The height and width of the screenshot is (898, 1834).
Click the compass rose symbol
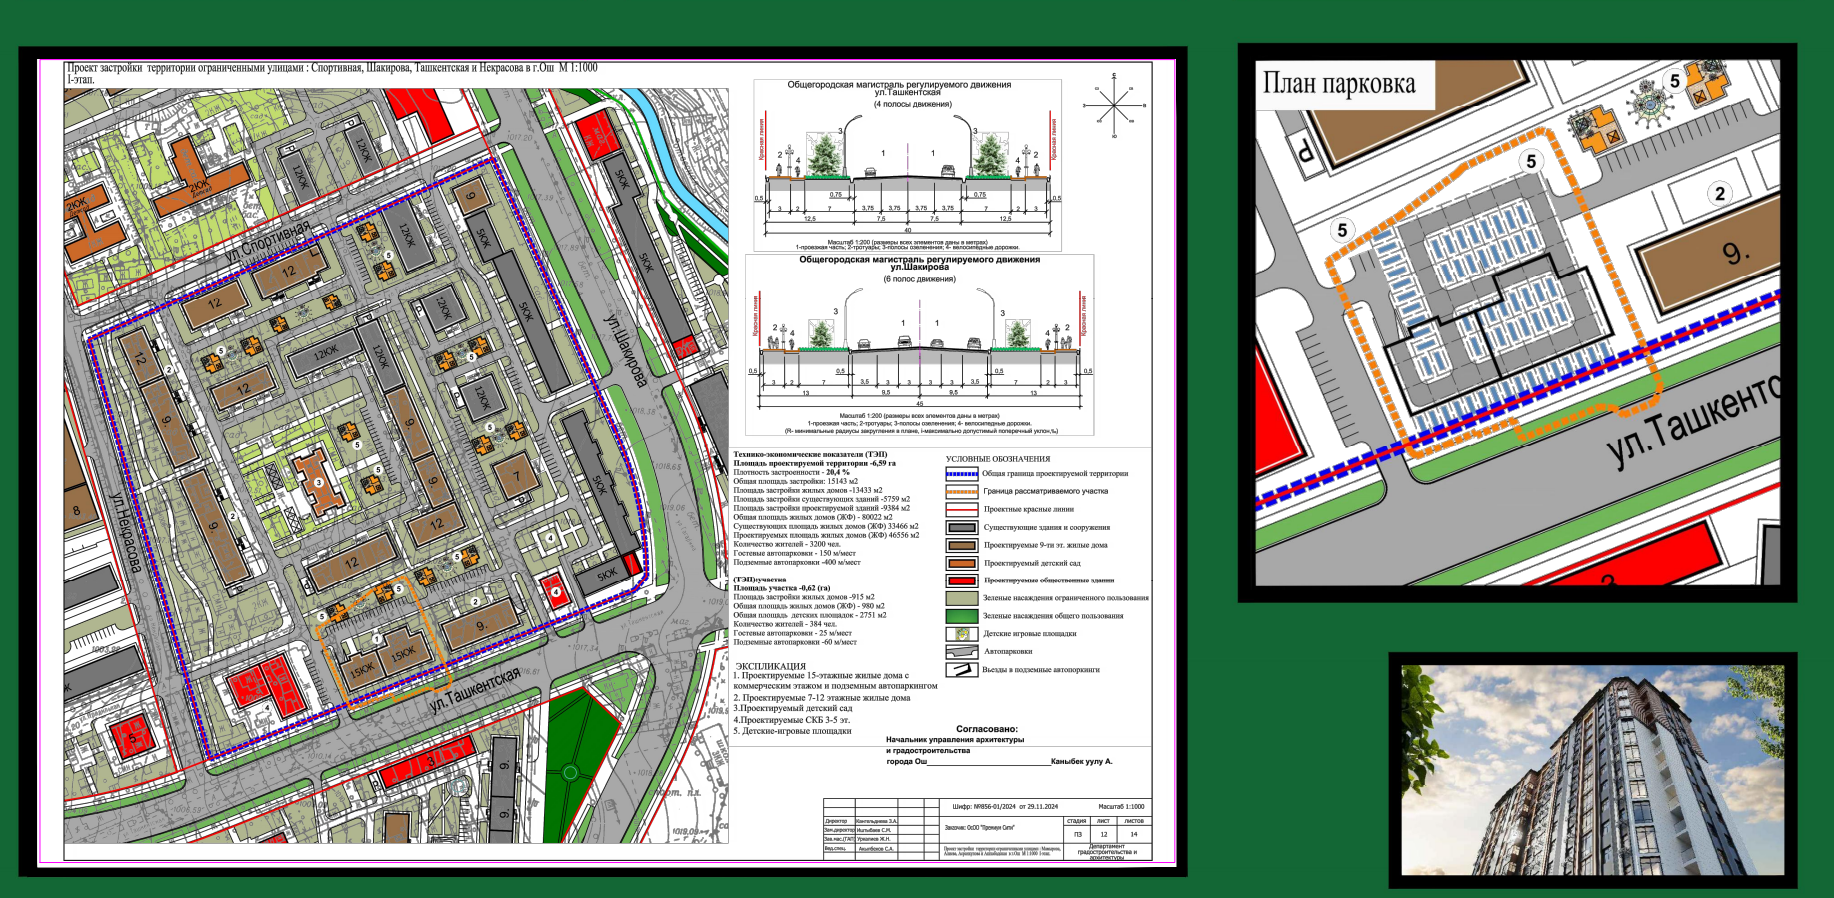coord(1113,104)
